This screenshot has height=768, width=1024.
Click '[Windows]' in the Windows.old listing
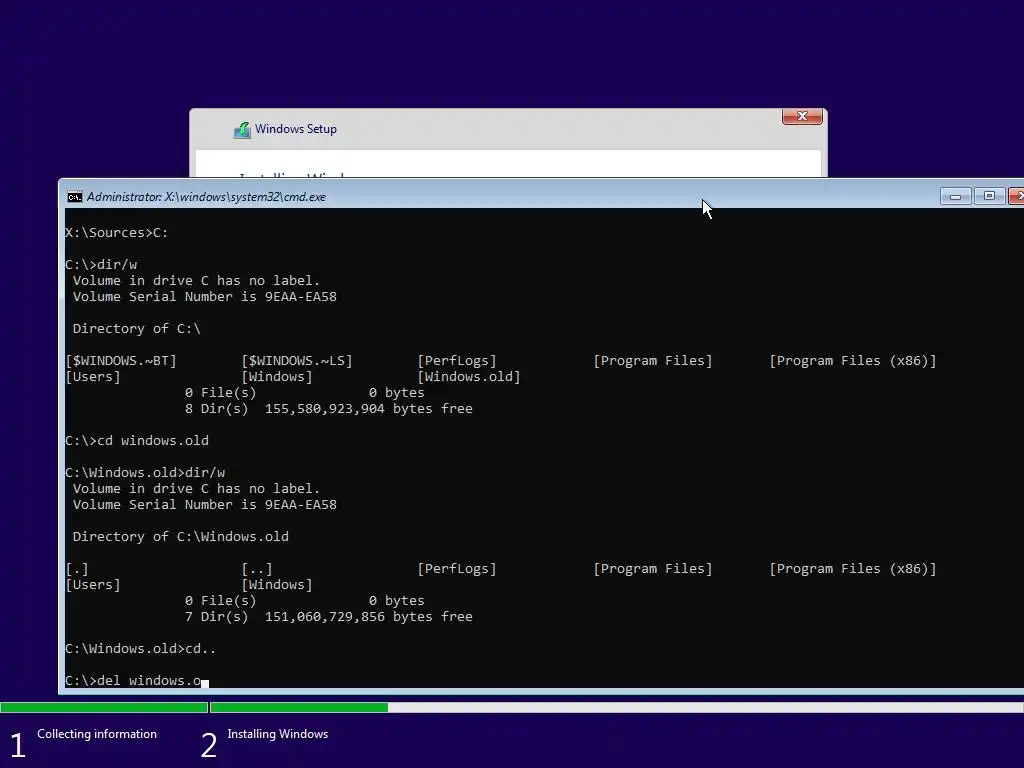click(277, 584)
